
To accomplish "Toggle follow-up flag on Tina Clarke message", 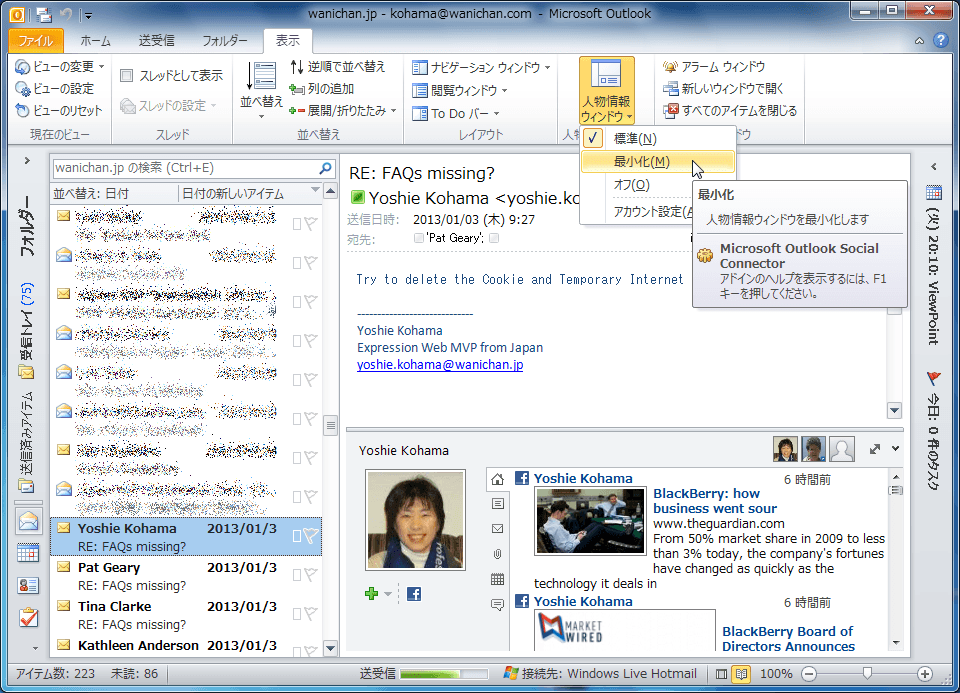I will [x=312, y=614].
